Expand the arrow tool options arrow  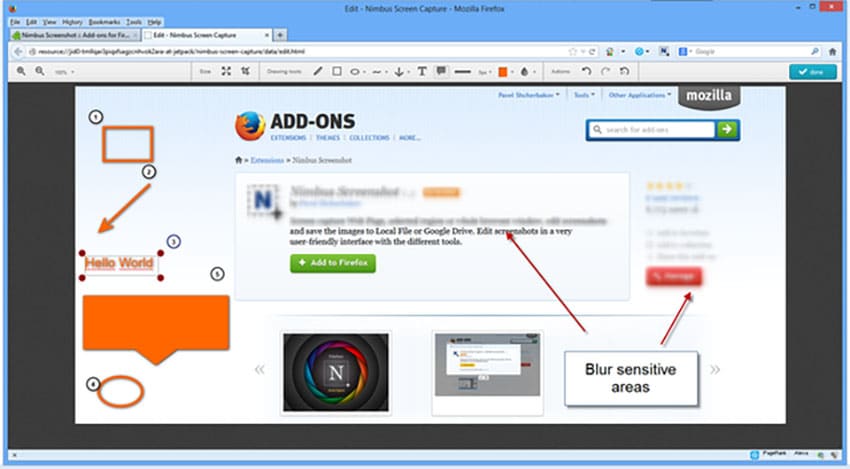click(x=409, y=72)
